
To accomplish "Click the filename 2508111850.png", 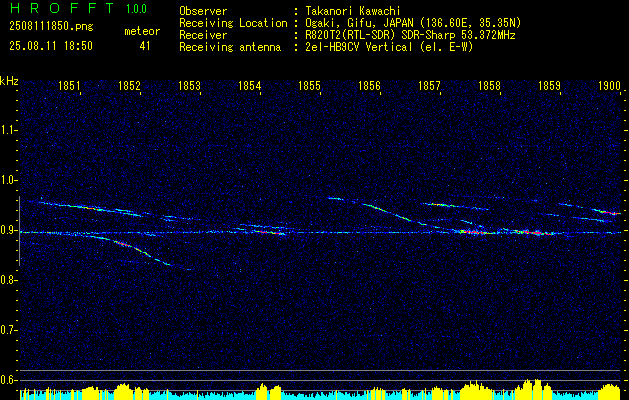I will tap(51, 26).
